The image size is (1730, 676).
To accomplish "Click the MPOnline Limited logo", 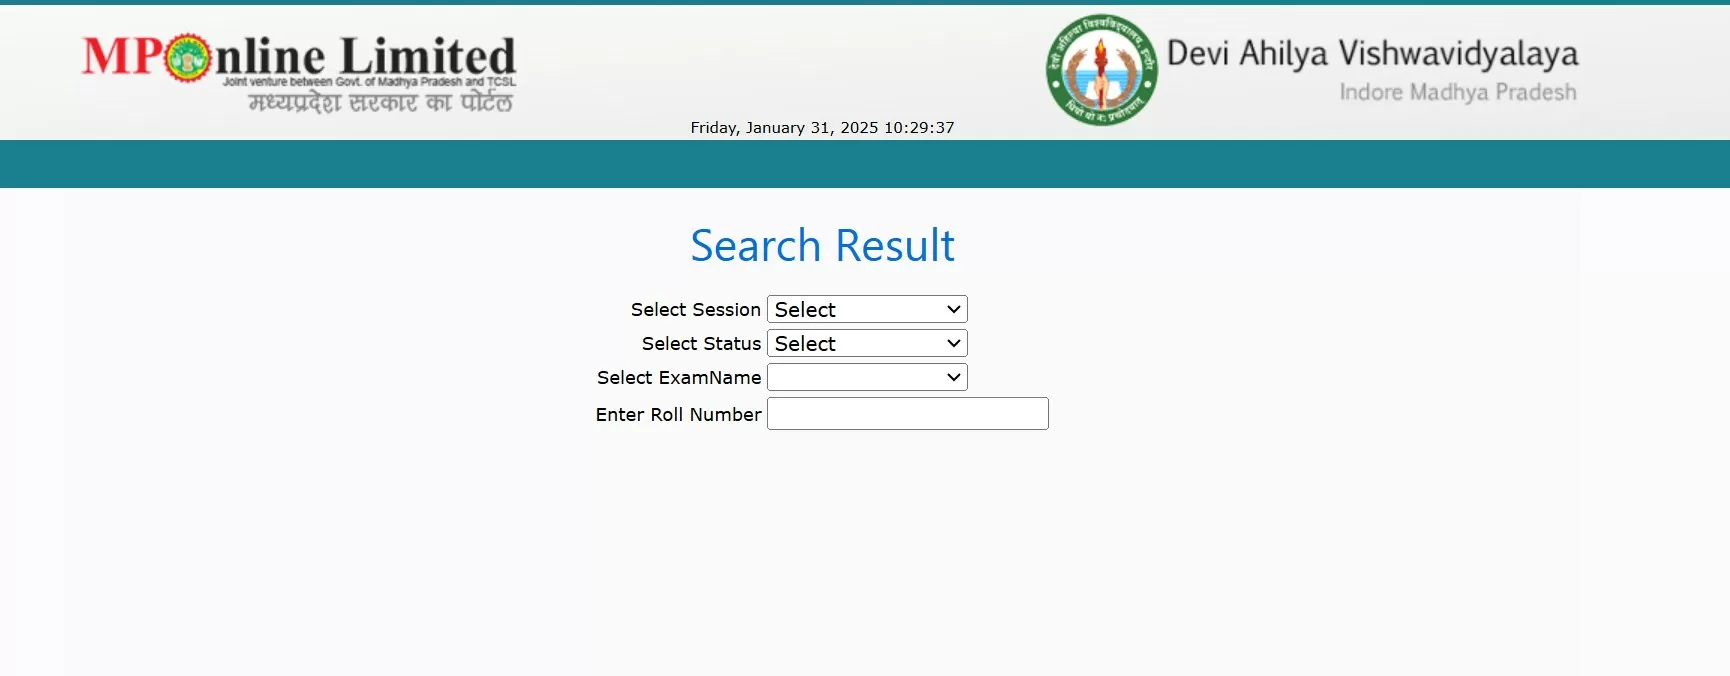I will (x=299, y=73).
